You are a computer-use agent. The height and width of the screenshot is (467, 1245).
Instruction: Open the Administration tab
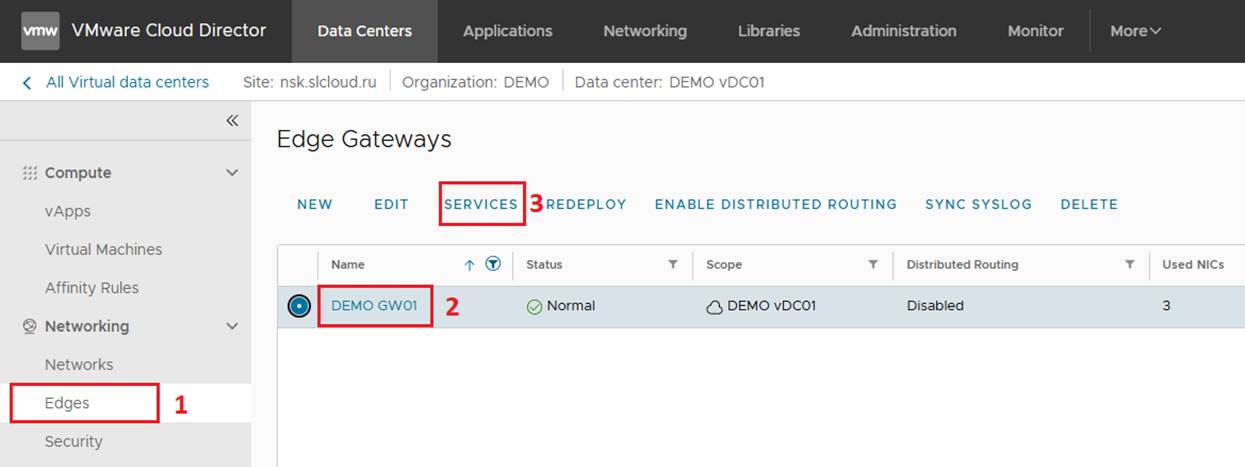903,31
